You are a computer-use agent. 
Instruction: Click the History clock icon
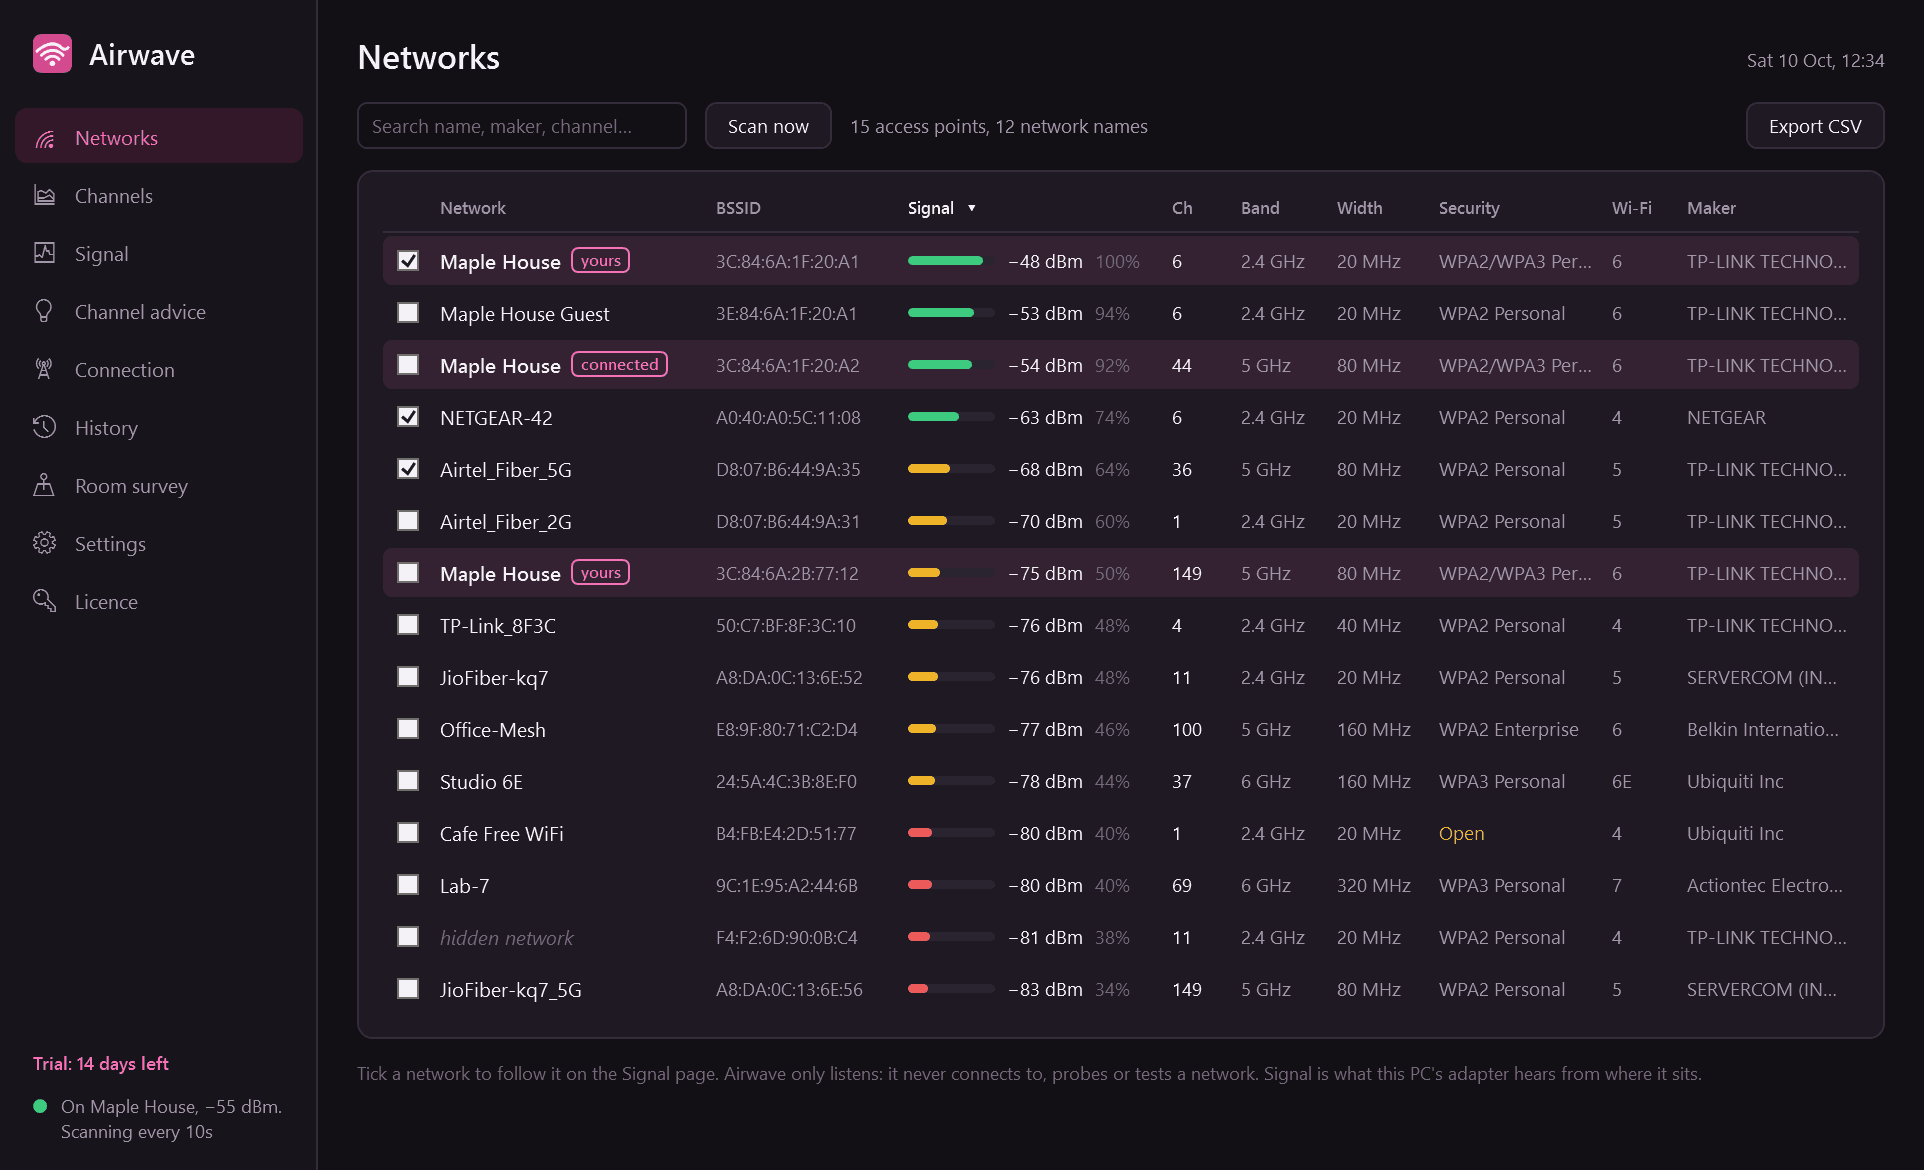[45, 428]
